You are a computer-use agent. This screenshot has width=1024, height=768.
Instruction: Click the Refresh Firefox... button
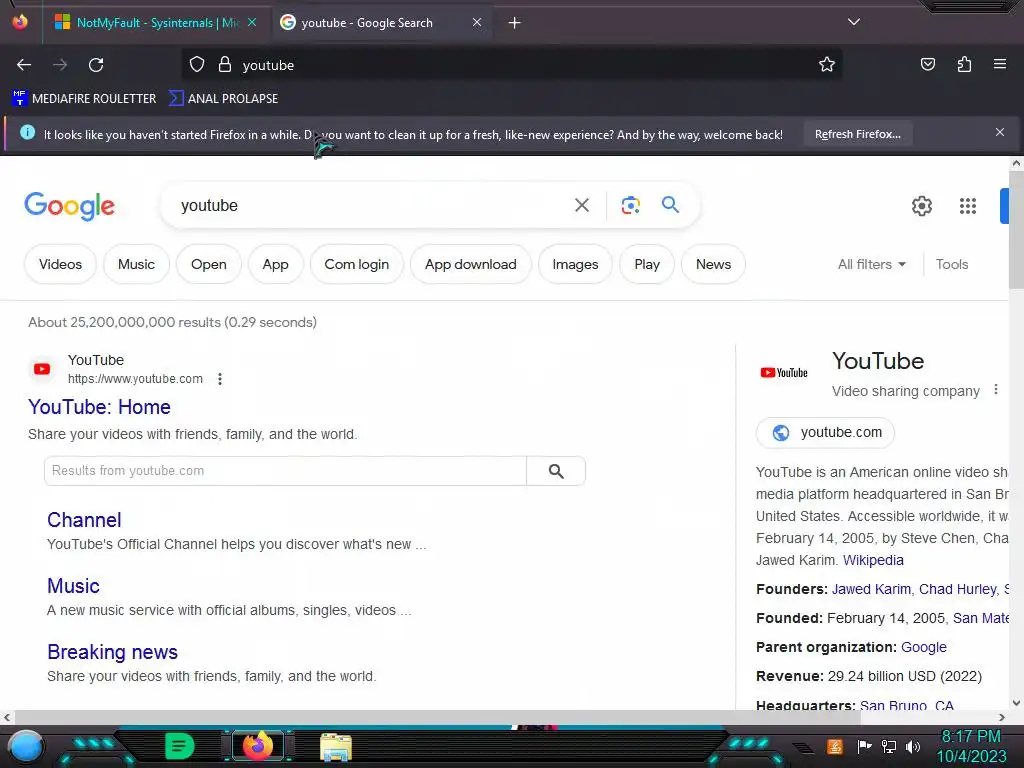857,134
